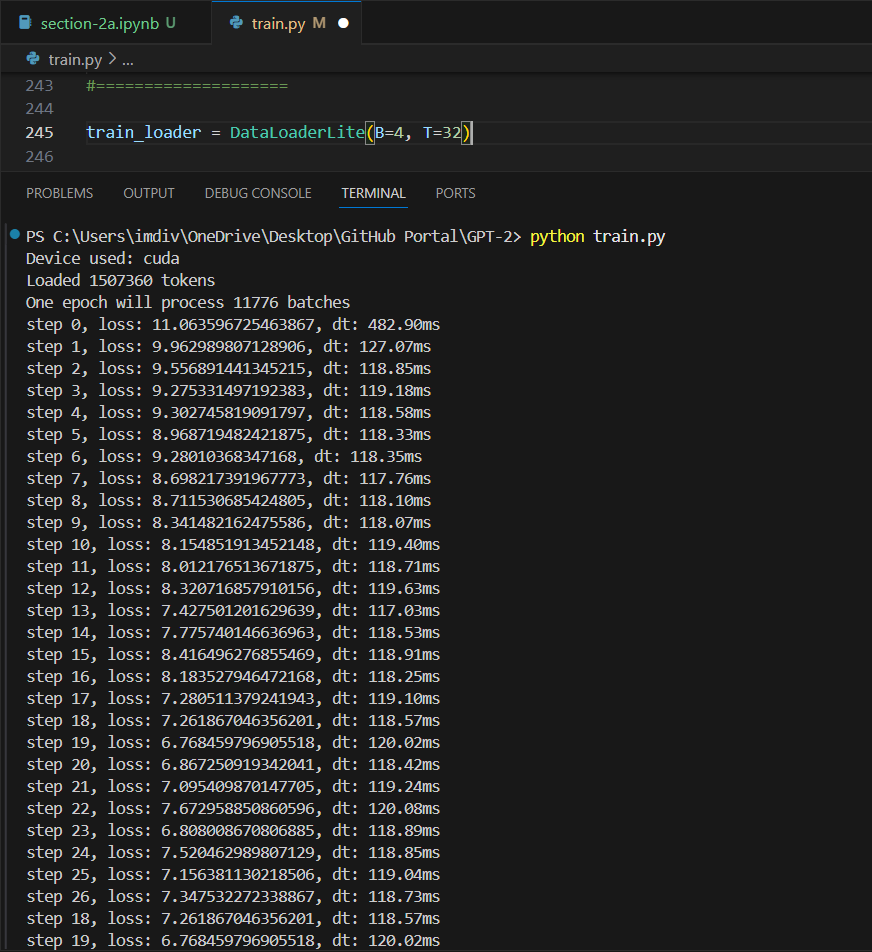Click the 'step 6' loss line in terminal
The height and width of the screenshot is (952, 872).
224,457
